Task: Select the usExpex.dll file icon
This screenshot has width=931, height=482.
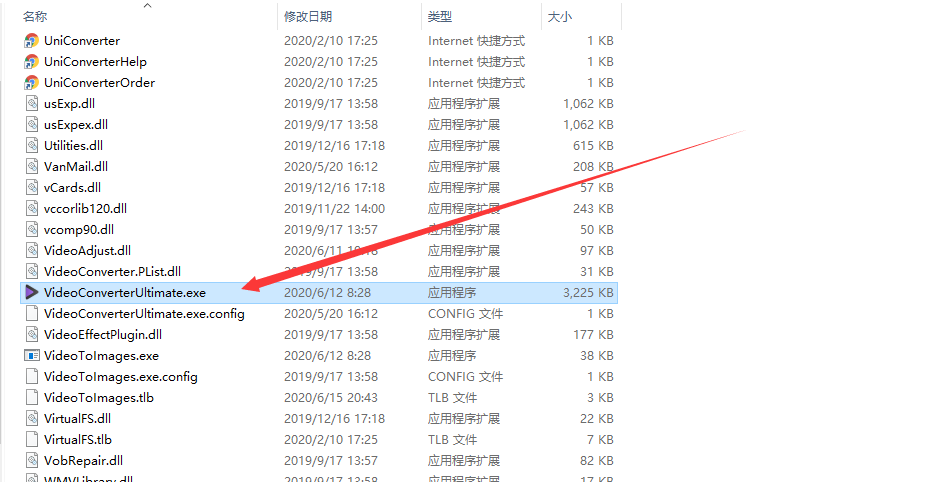Action: (32, 125)
